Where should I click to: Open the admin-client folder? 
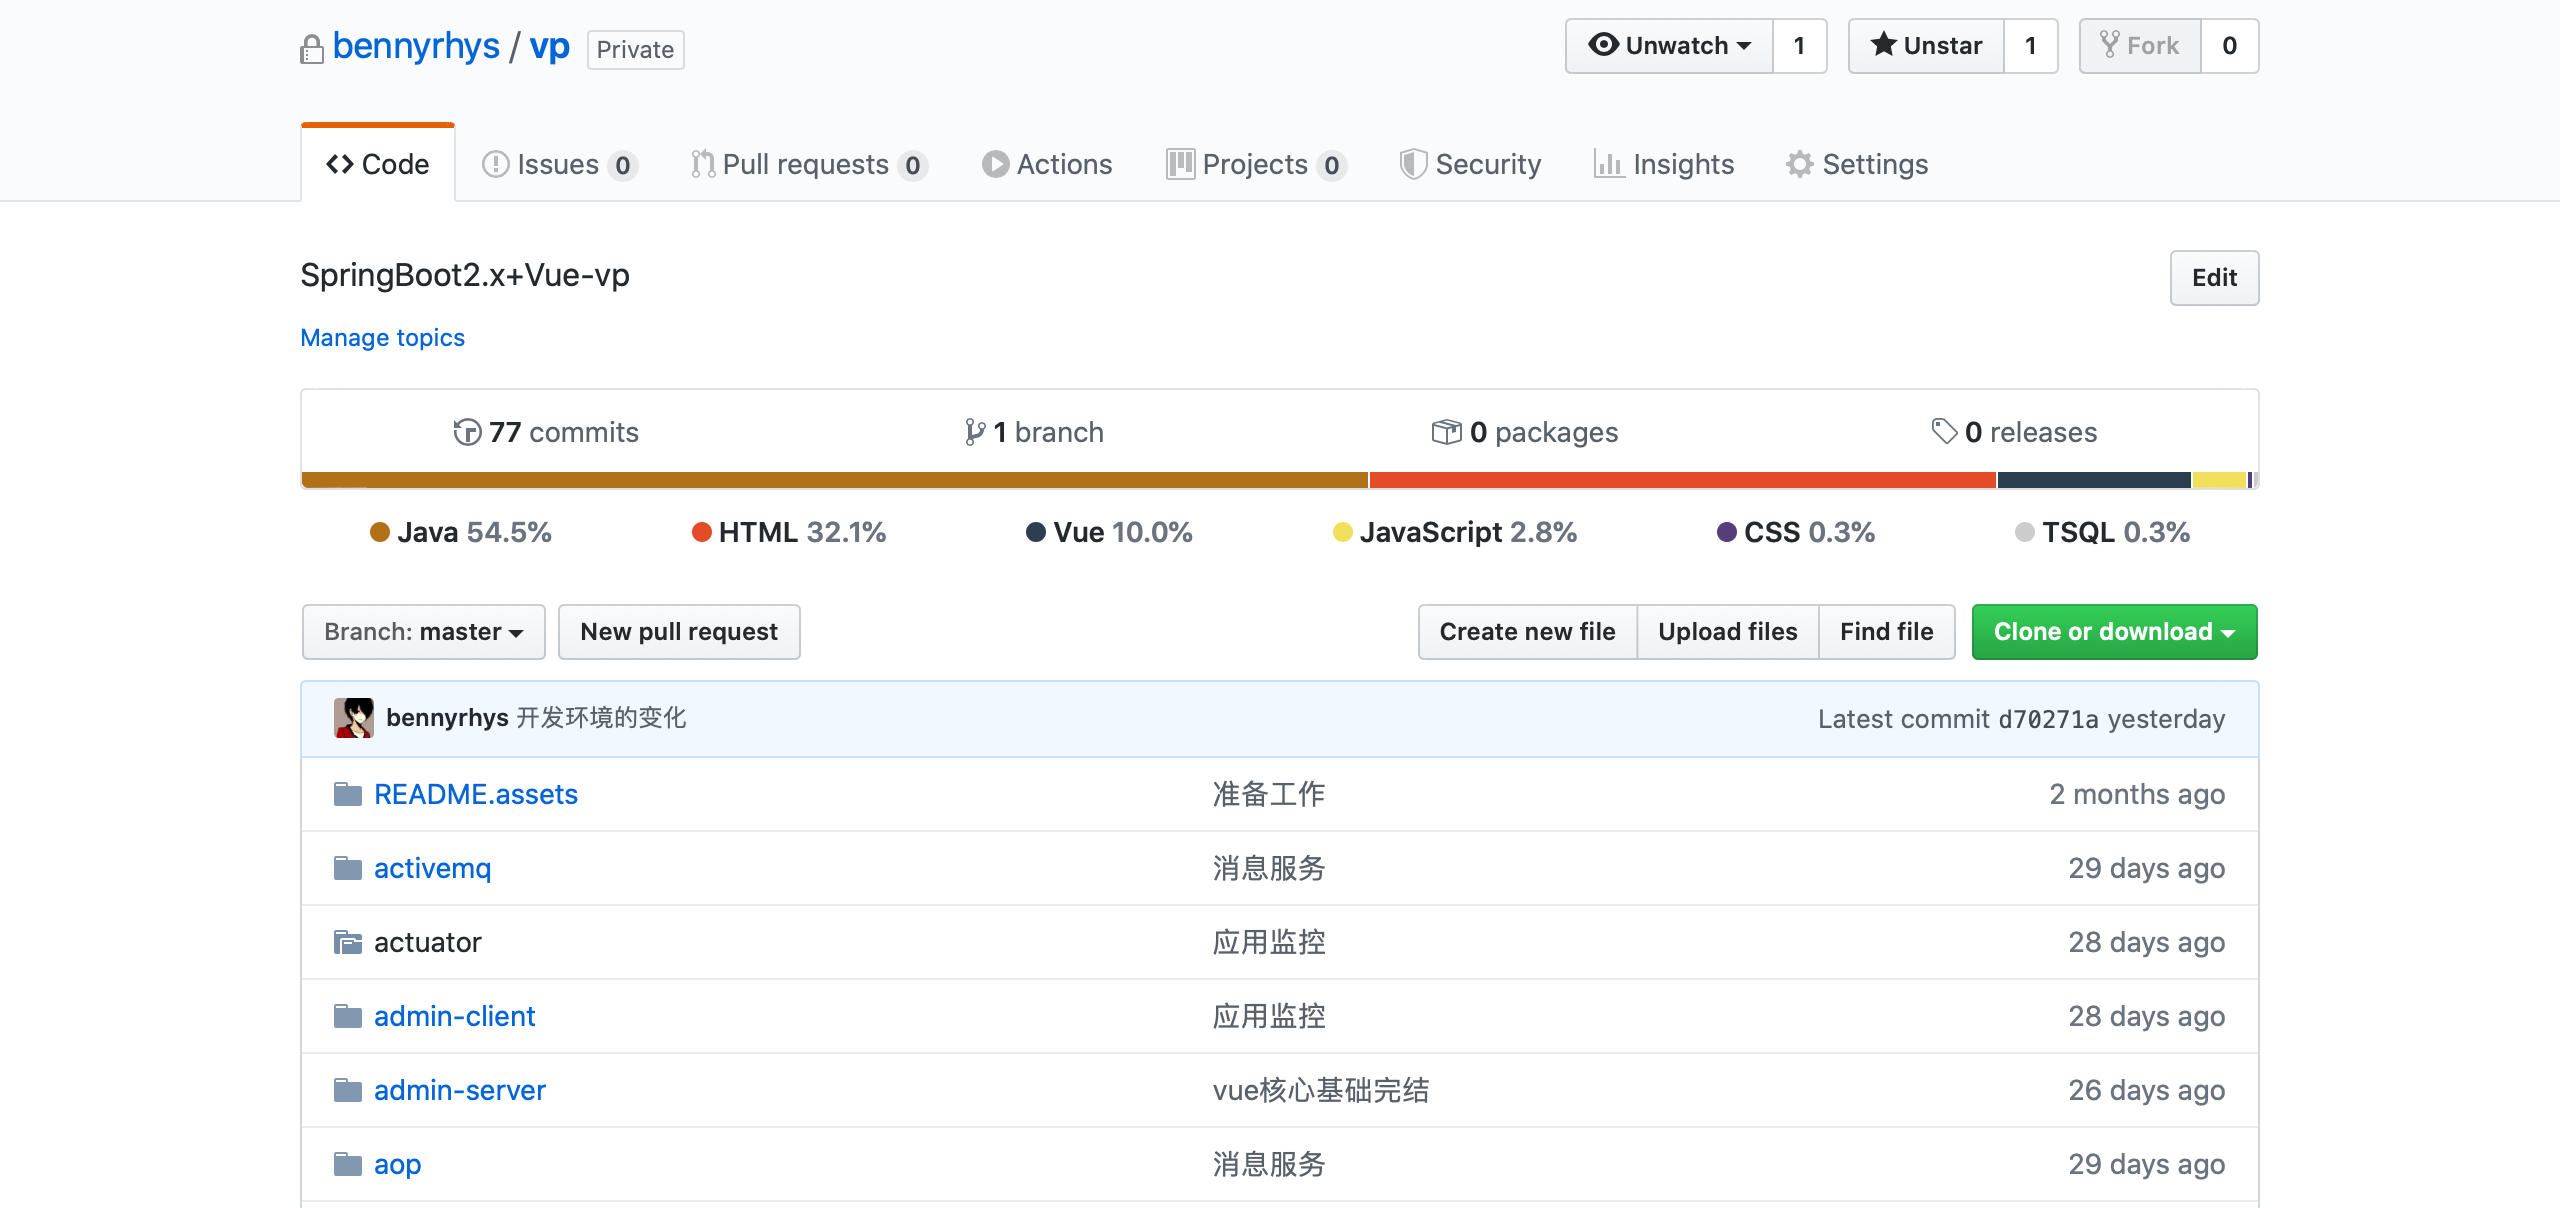(x=455, y=1016)
